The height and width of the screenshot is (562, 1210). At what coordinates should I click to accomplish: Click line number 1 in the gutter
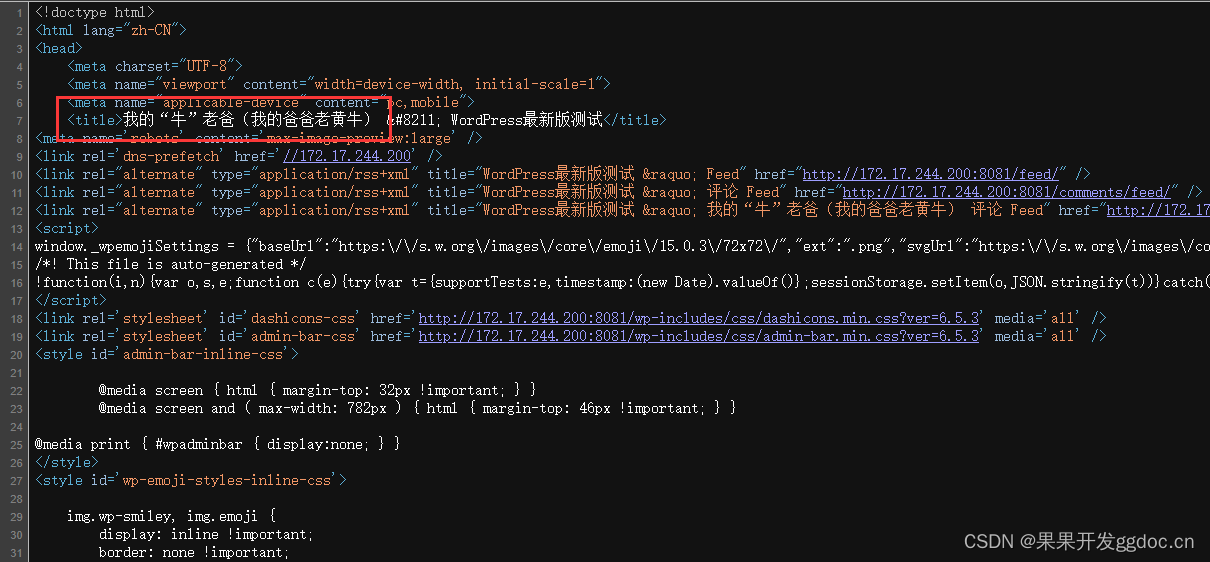[20, 12]
